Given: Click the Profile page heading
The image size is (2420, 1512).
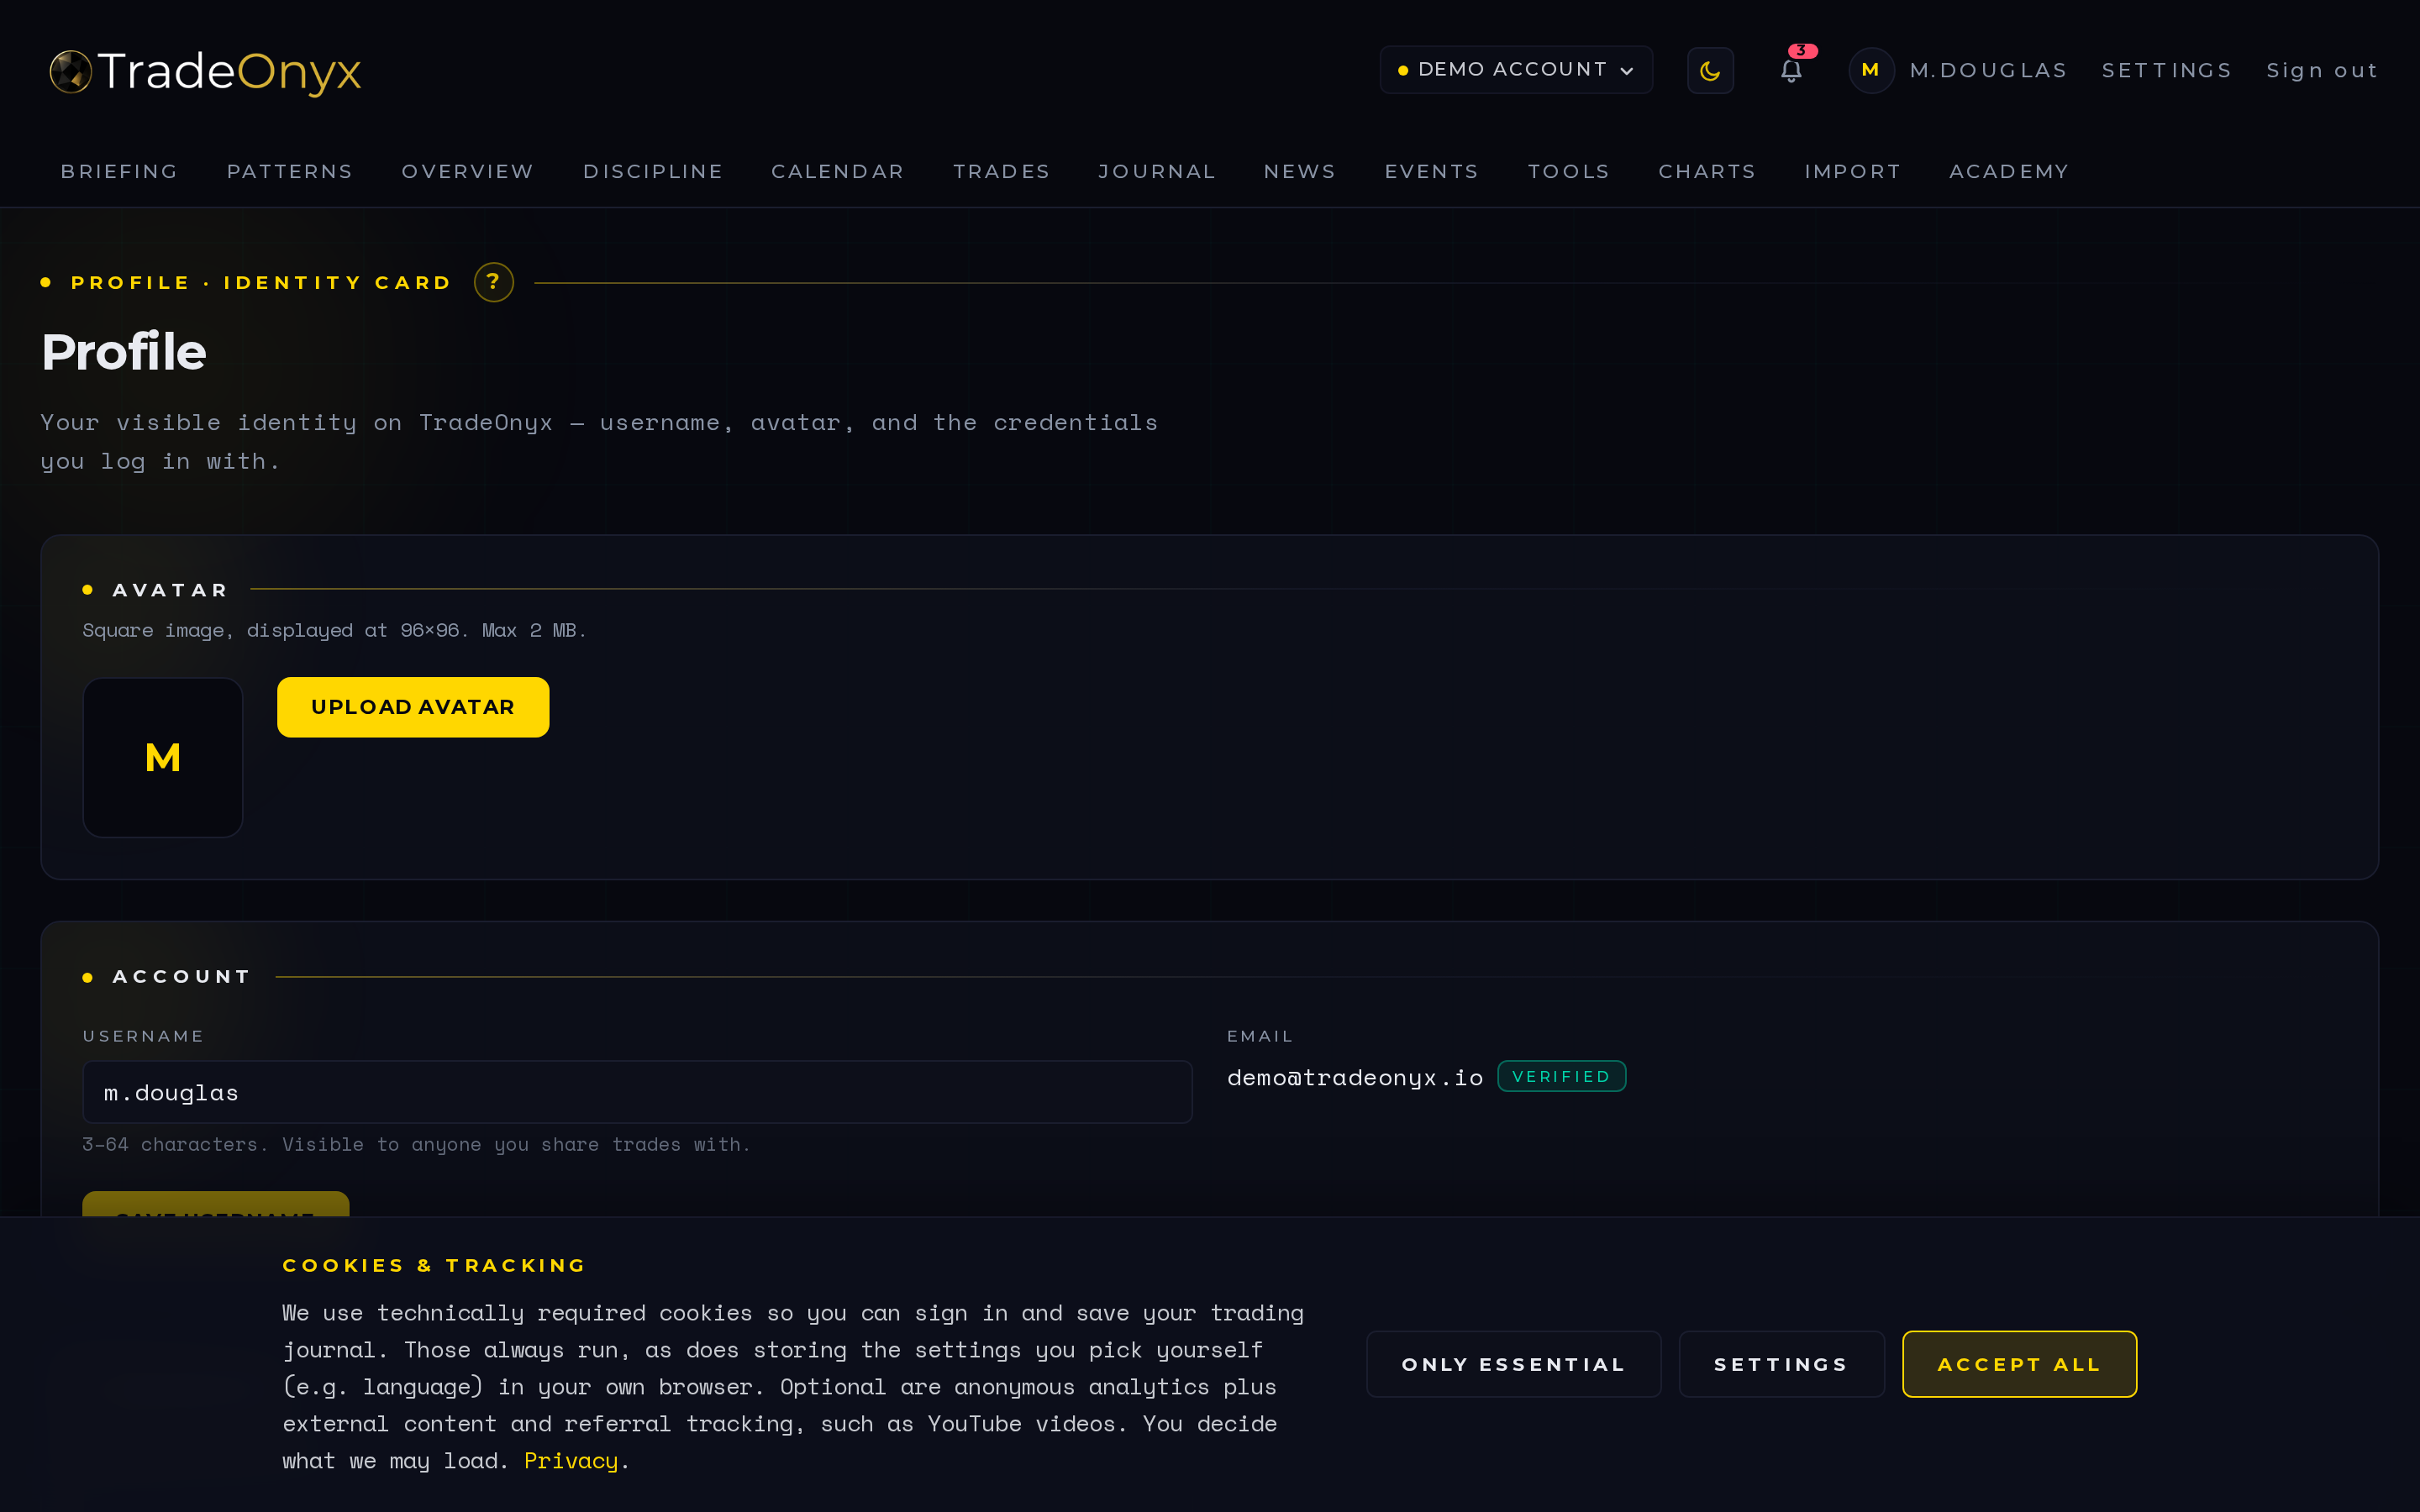Looking at the screenshot, I should coord(124,352).
